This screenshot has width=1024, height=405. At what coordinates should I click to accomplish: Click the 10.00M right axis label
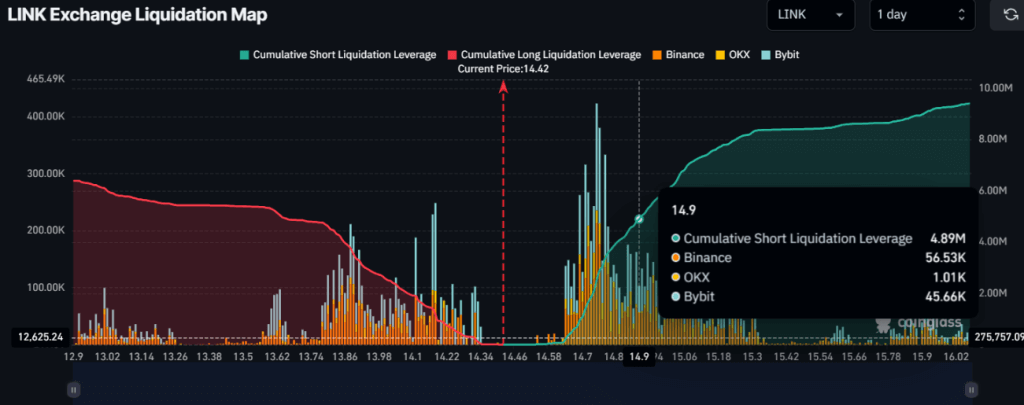tap(998, 88)
